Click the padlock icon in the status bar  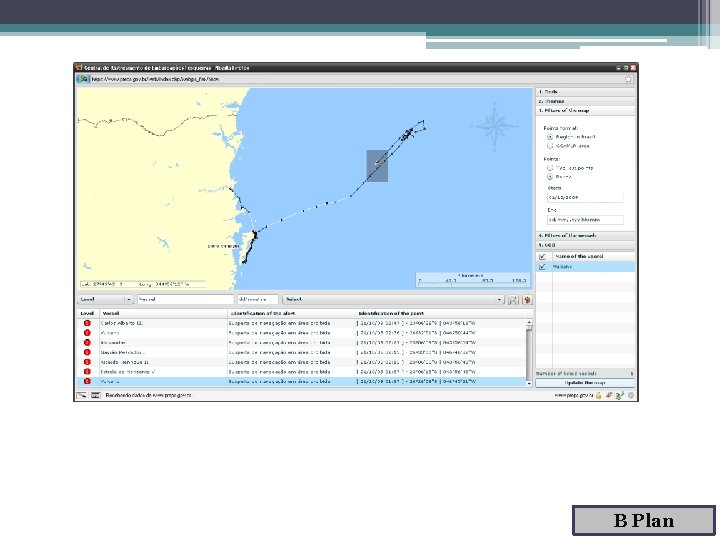[599, 395]
